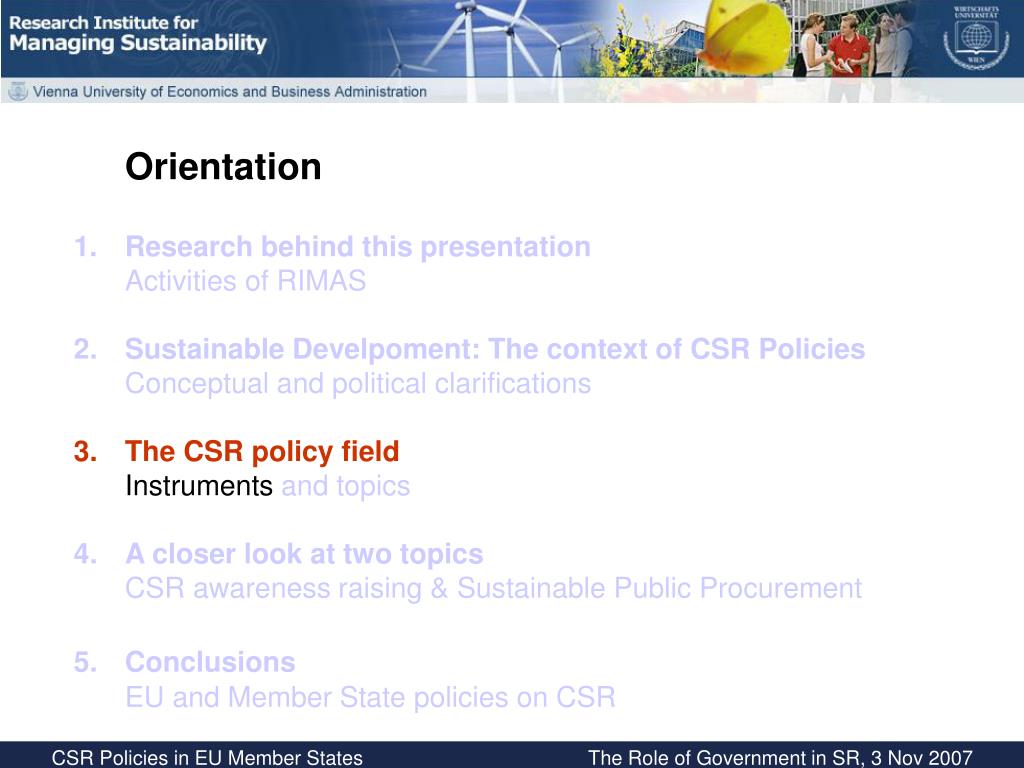
Task: Click 'Activities of RIMAS' subtitle
Action: pos(246,281)
